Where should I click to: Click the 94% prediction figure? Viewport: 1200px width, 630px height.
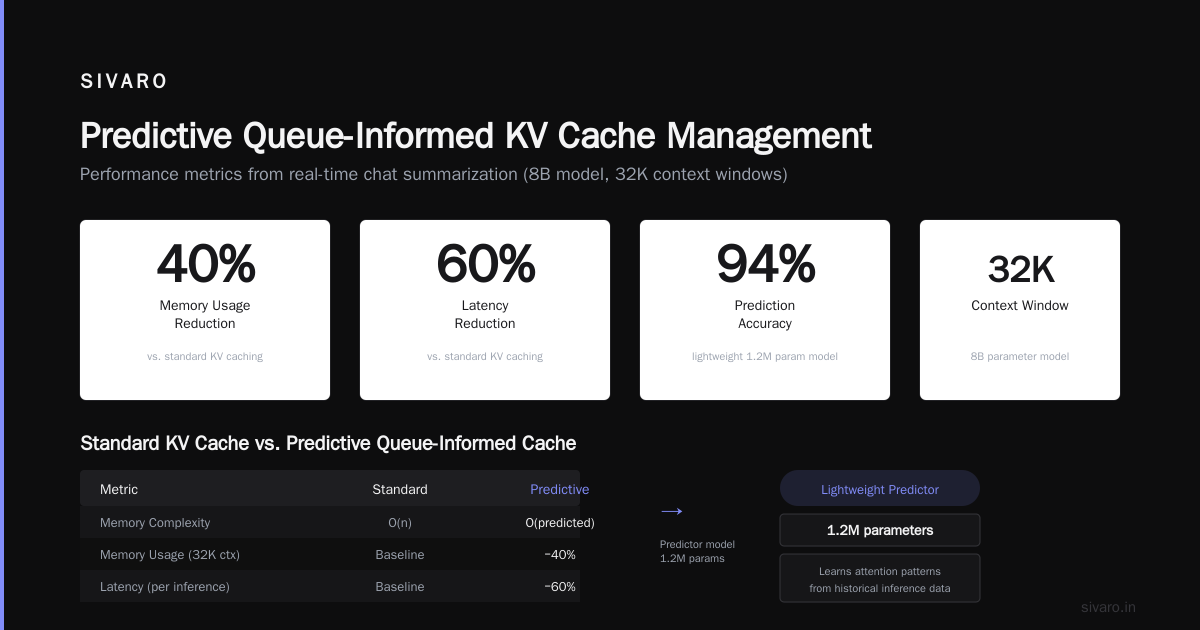[765, 264]
